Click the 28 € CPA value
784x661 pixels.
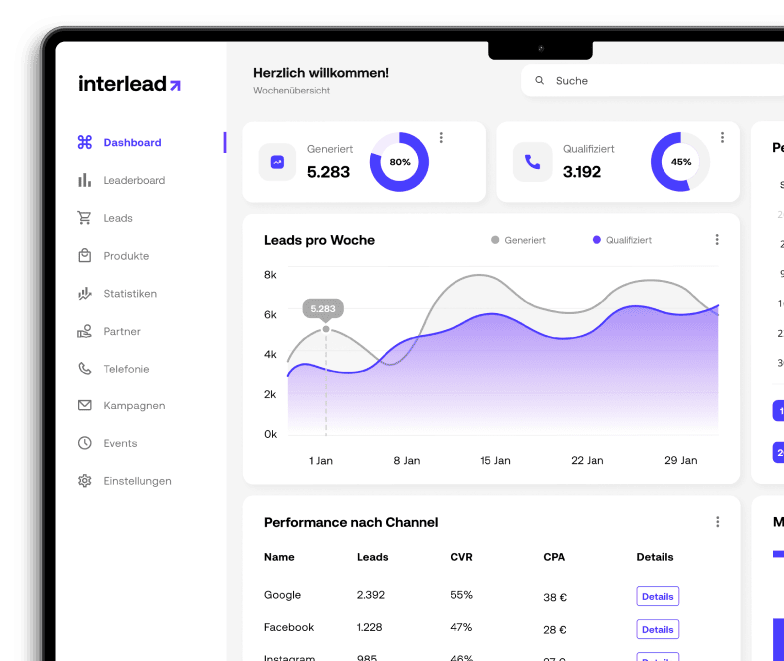554,630
